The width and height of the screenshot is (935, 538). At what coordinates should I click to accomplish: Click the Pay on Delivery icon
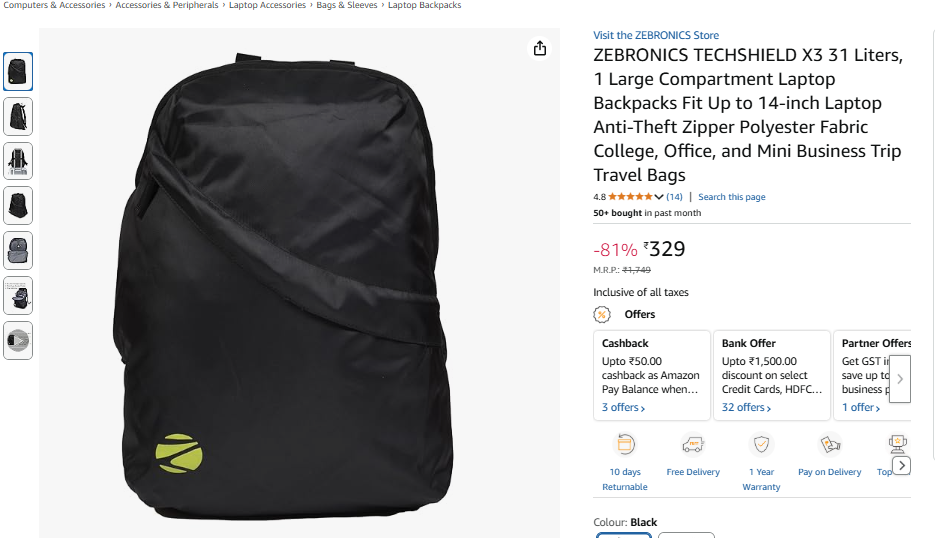point(829,444)
